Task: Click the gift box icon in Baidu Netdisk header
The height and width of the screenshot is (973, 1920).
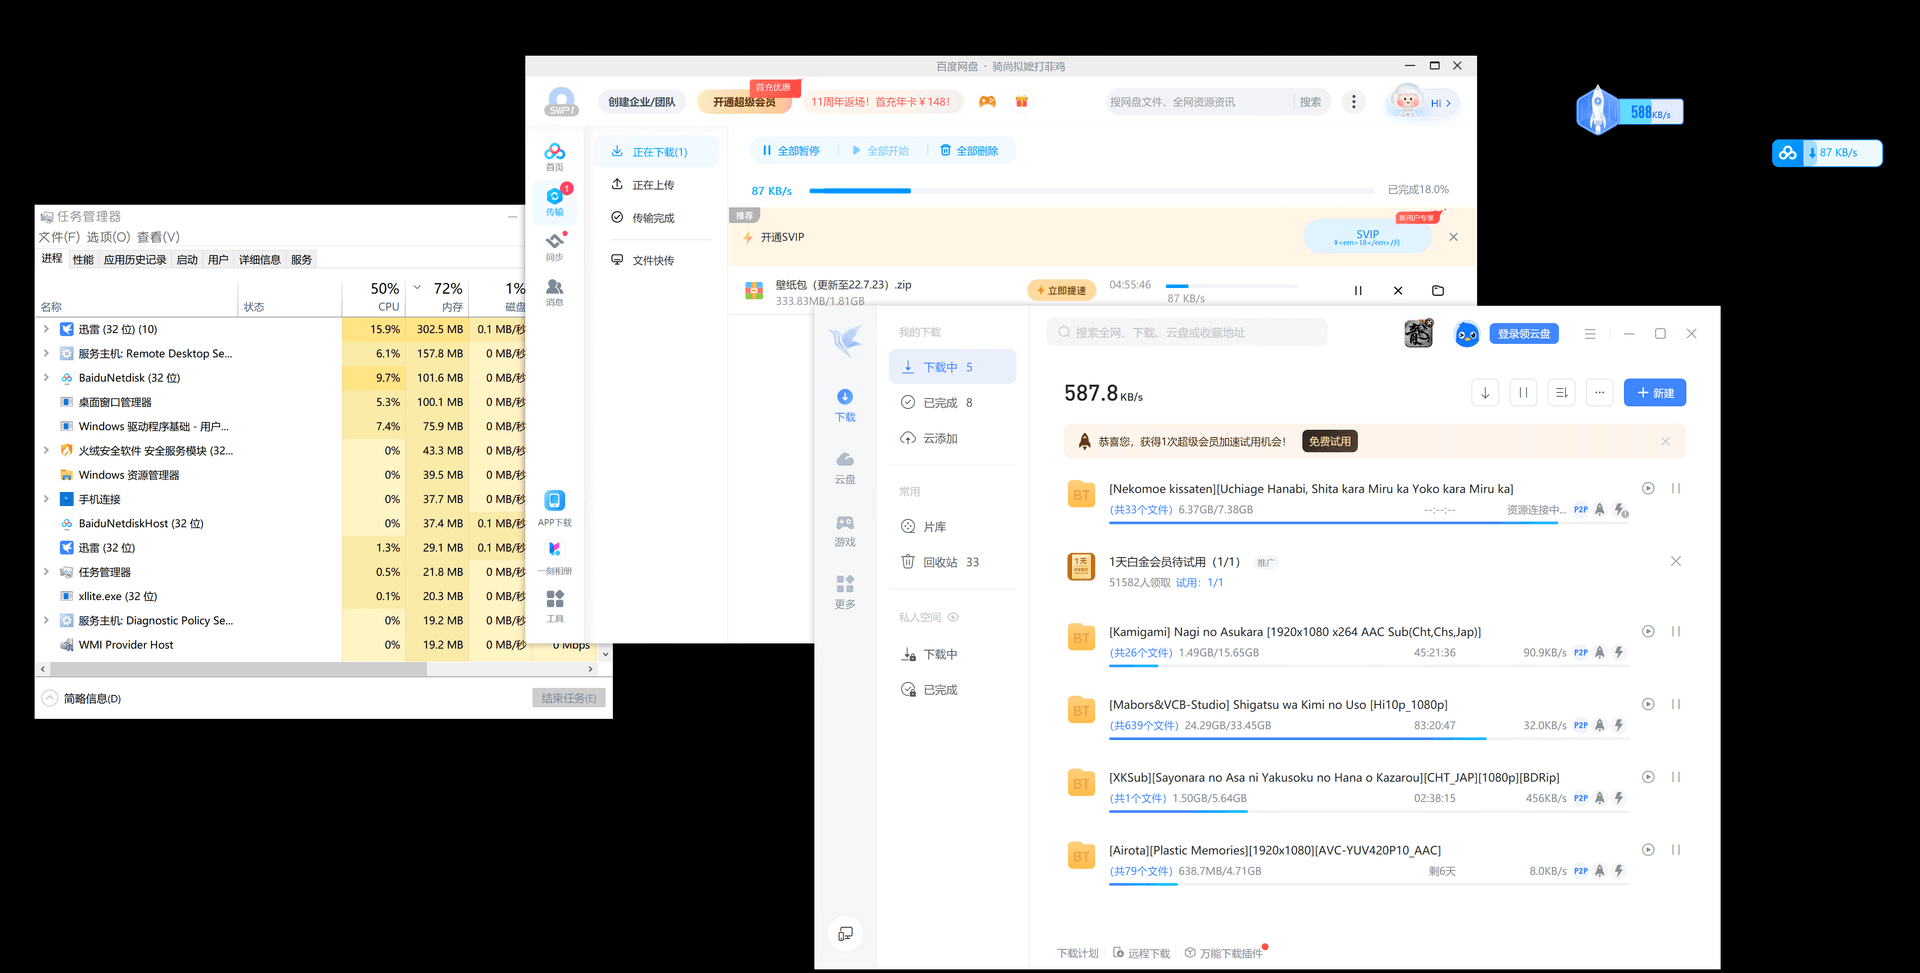Action: pyautogui.click(x=1021, y=102)
